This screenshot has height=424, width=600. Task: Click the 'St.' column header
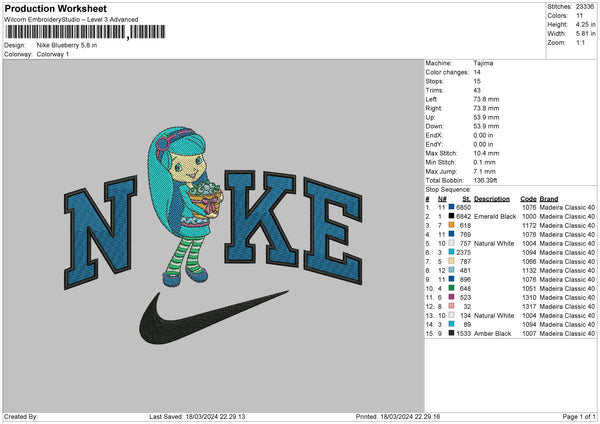(x=466, y=199)
